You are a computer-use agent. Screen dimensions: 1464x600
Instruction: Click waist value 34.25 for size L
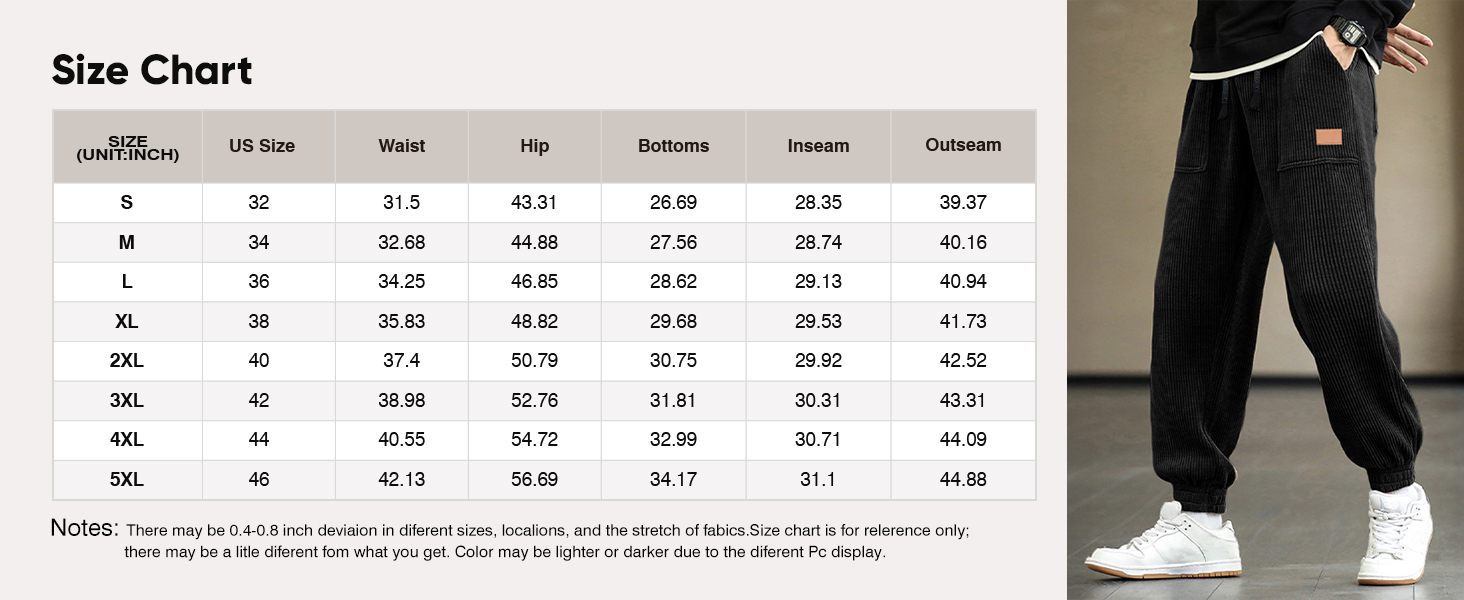click(402, 282)
